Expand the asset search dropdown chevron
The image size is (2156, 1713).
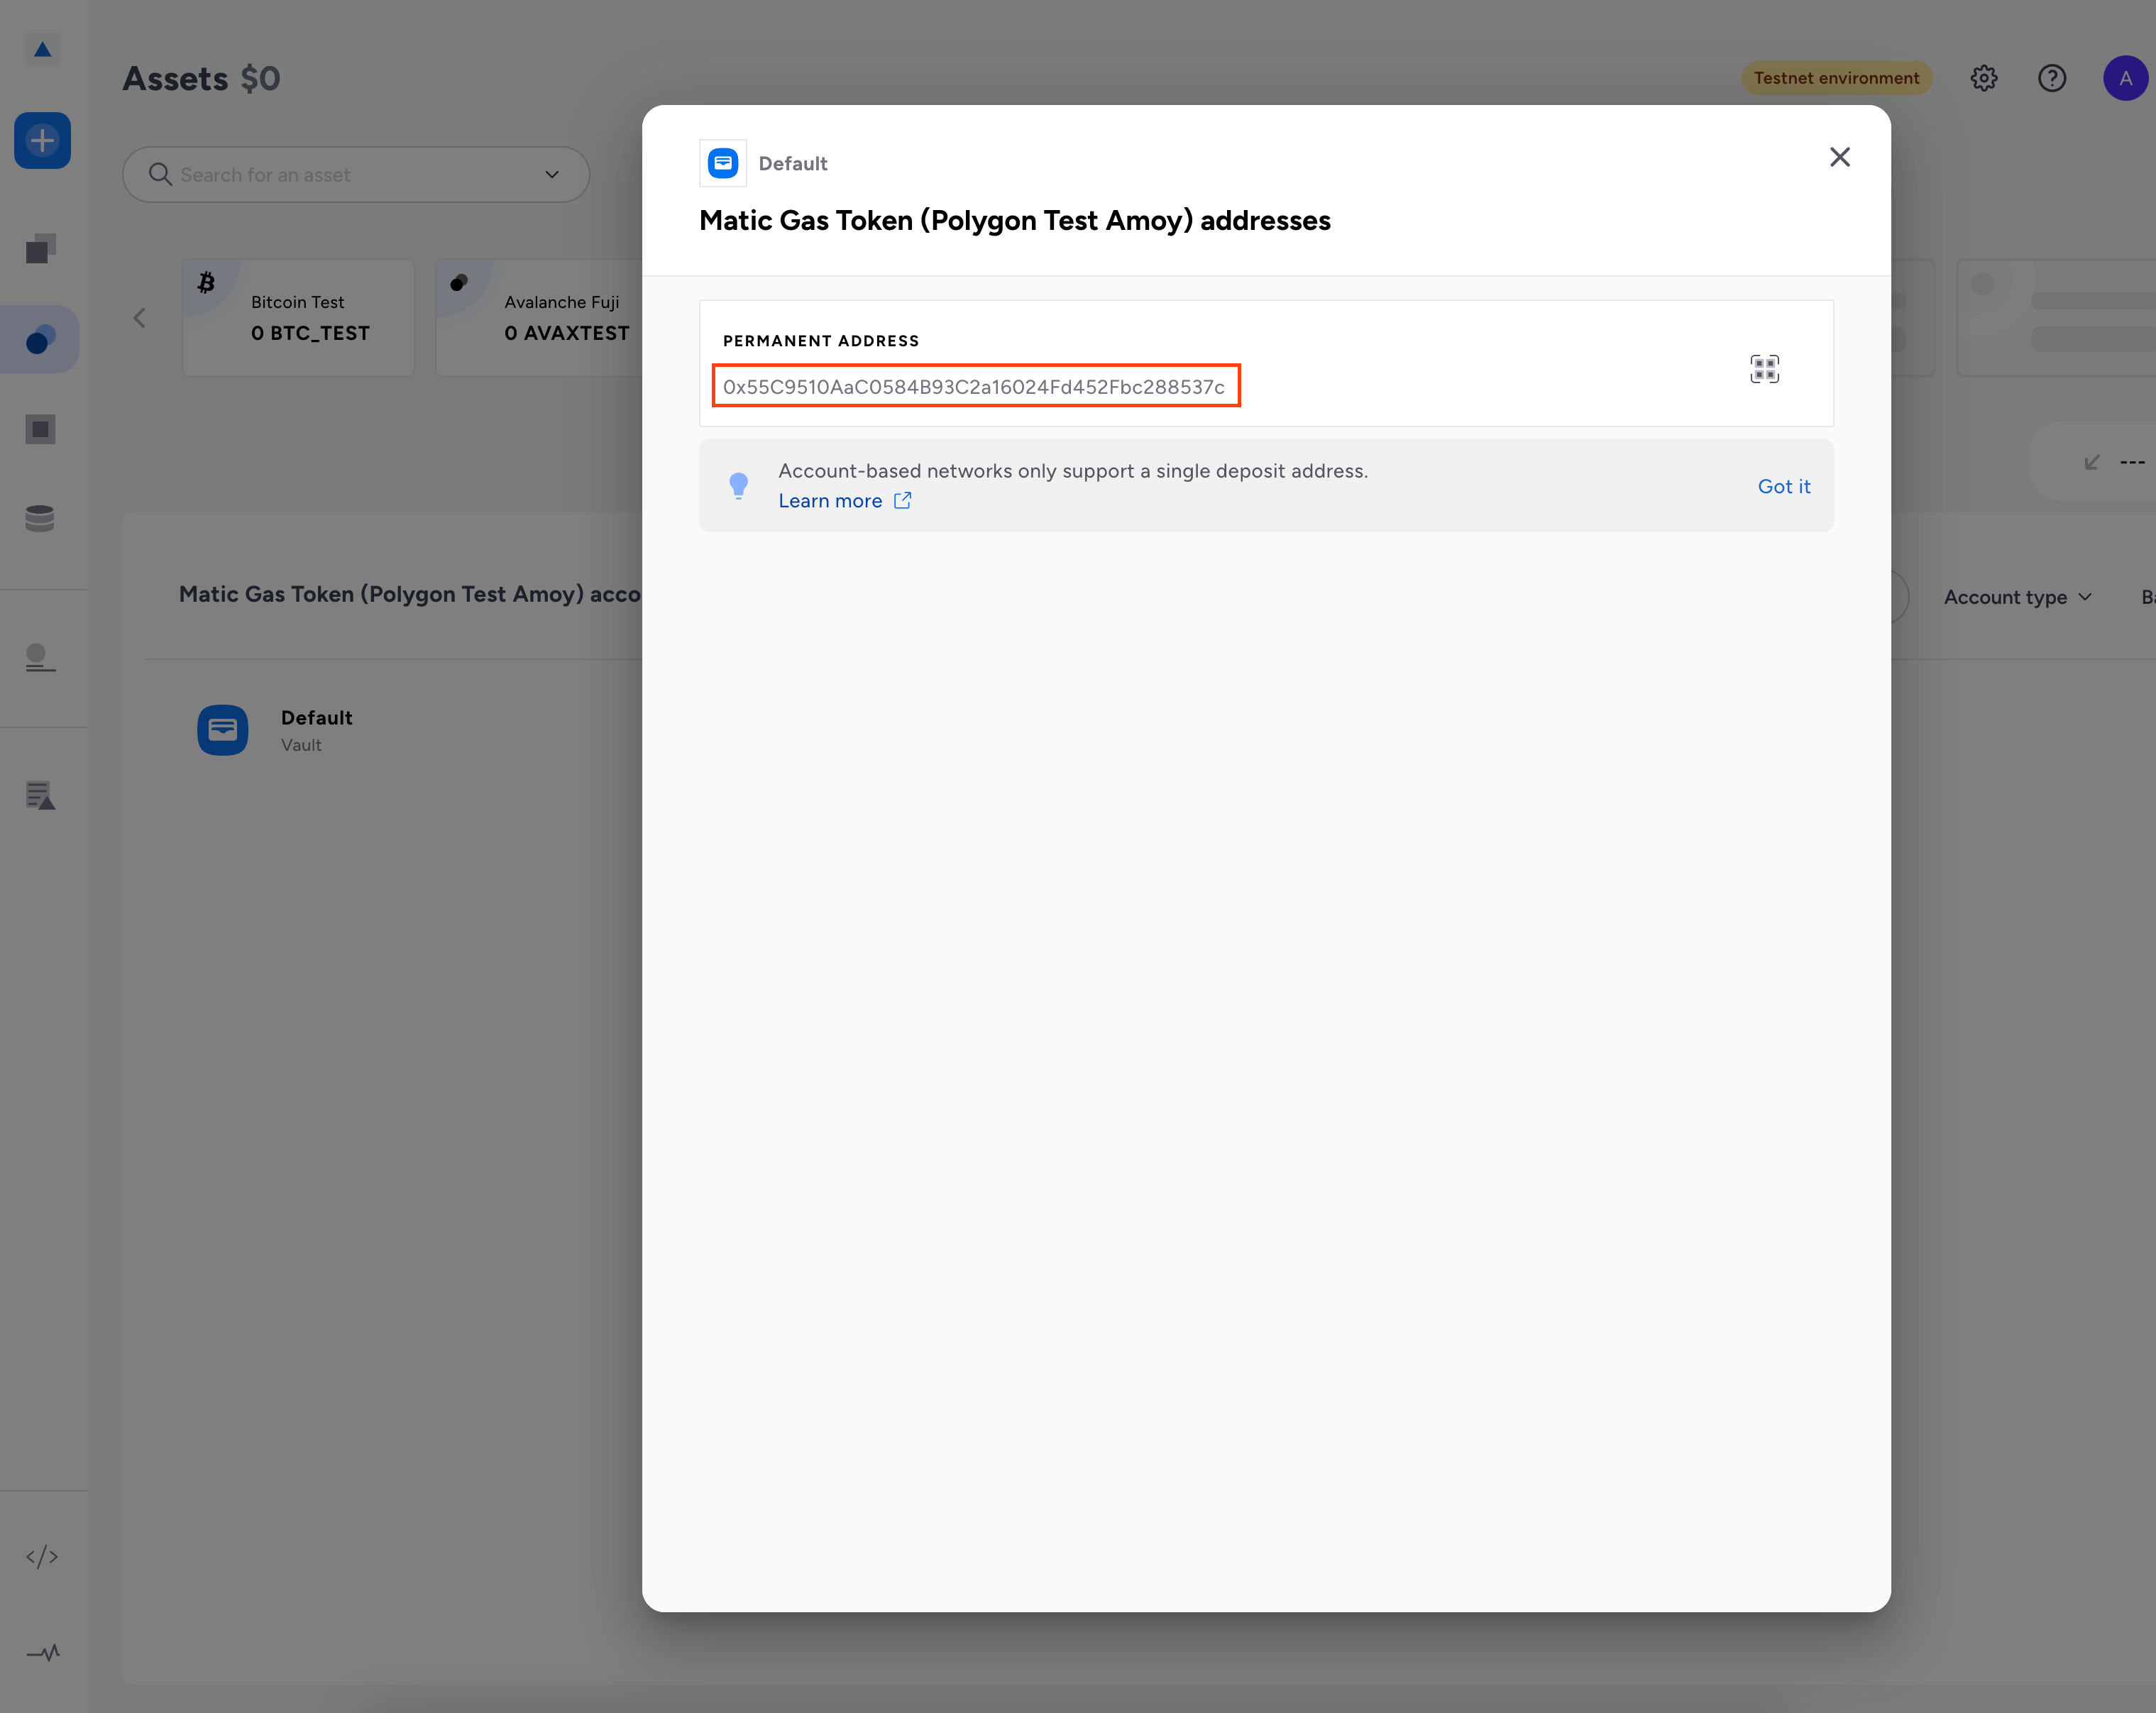coord(551,174)
